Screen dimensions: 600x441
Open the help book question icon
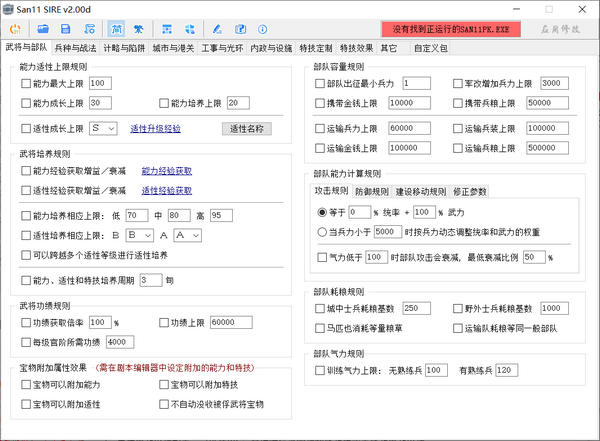click(x=240, y=29)
